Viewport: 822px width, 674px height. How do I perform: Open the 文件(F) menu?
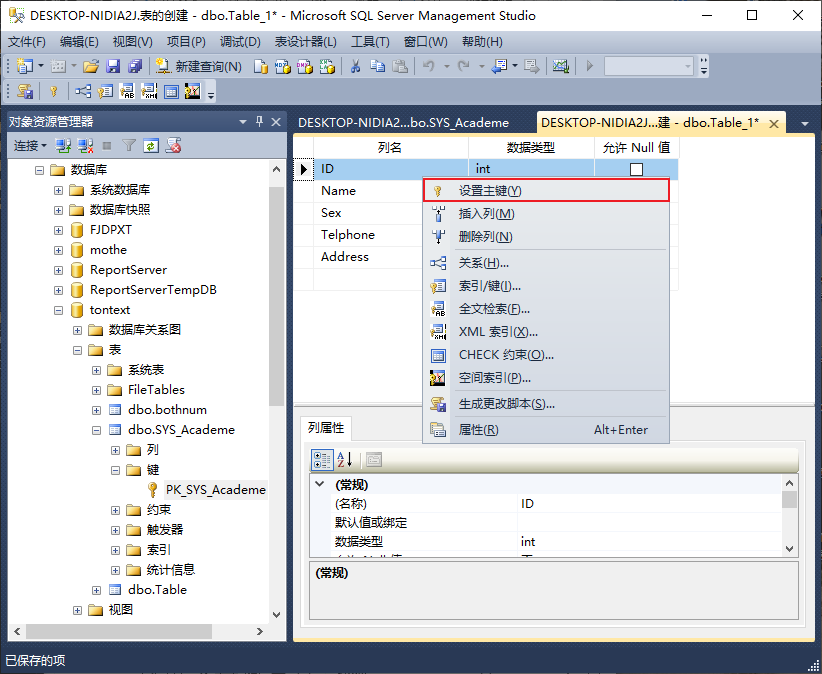coord(27,41)
